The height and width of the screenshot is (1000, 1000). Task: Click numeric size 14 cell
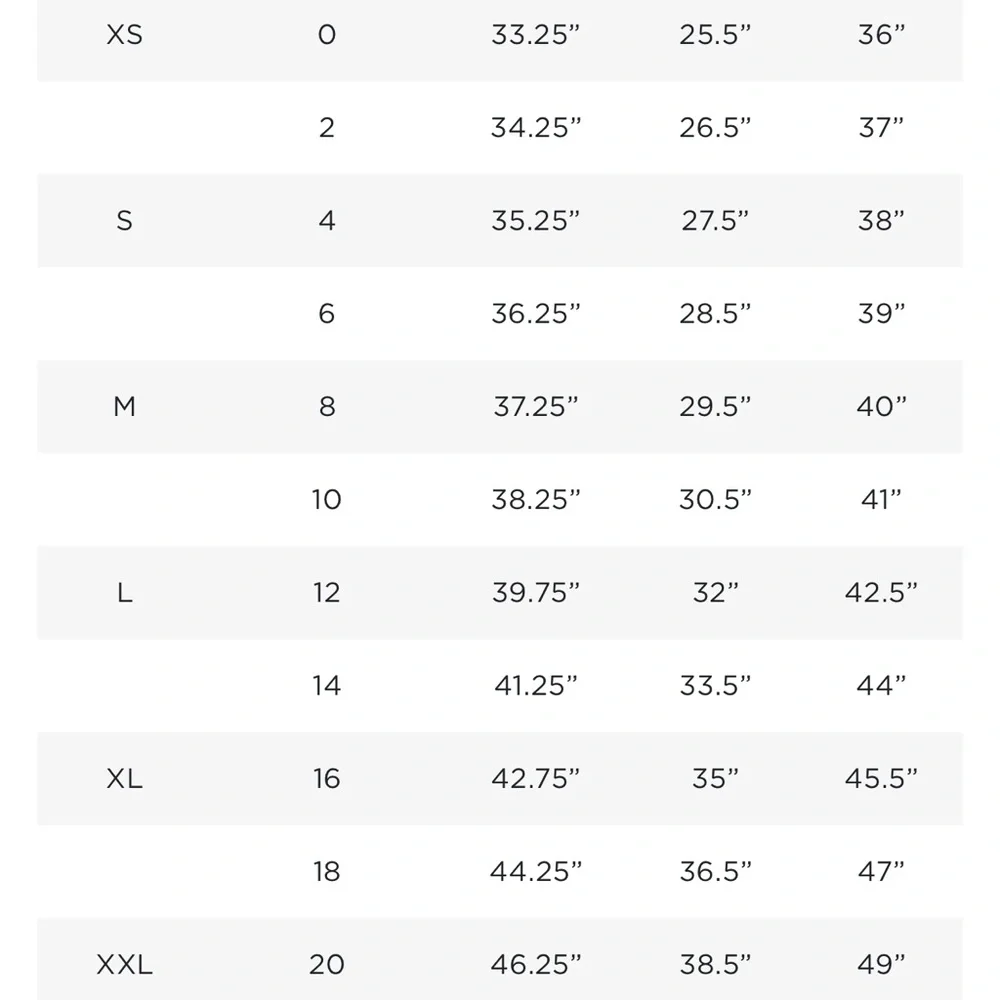pyautogui.click(x=327, y=686)
